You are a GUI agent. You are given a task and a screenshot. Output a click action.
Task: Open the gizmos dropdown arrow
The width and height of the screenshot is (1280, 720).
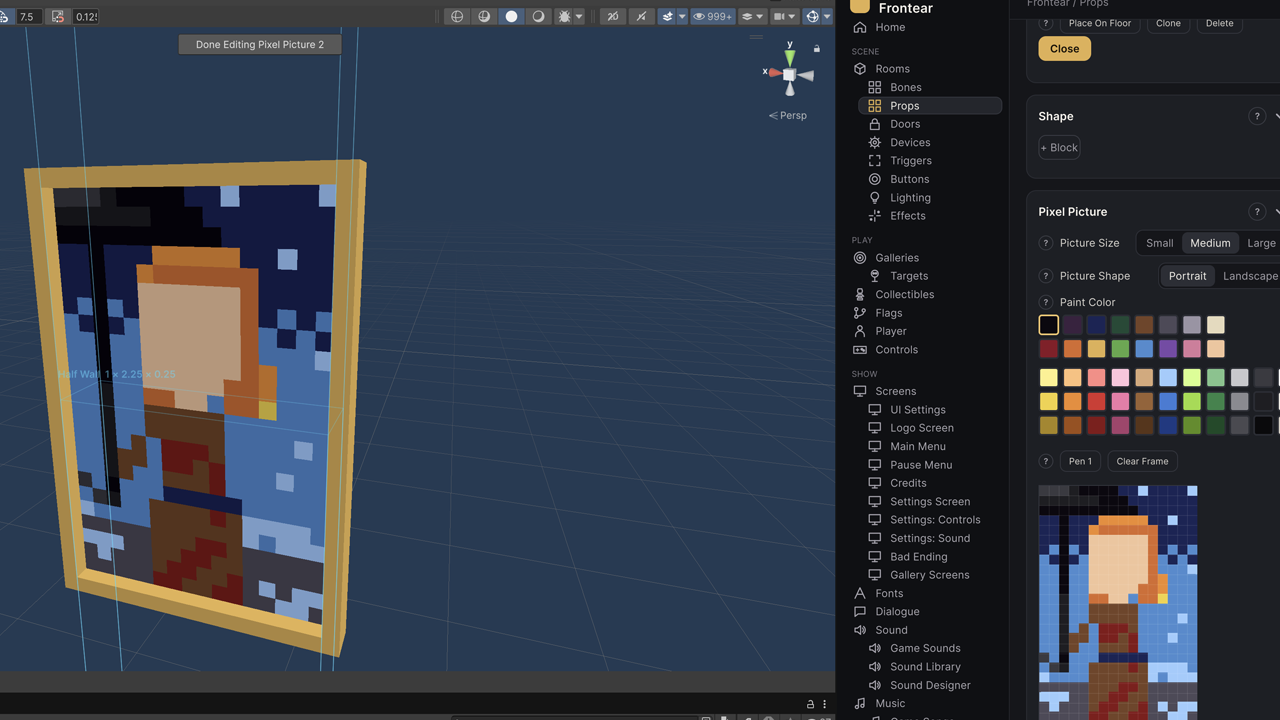click(827, 16)
